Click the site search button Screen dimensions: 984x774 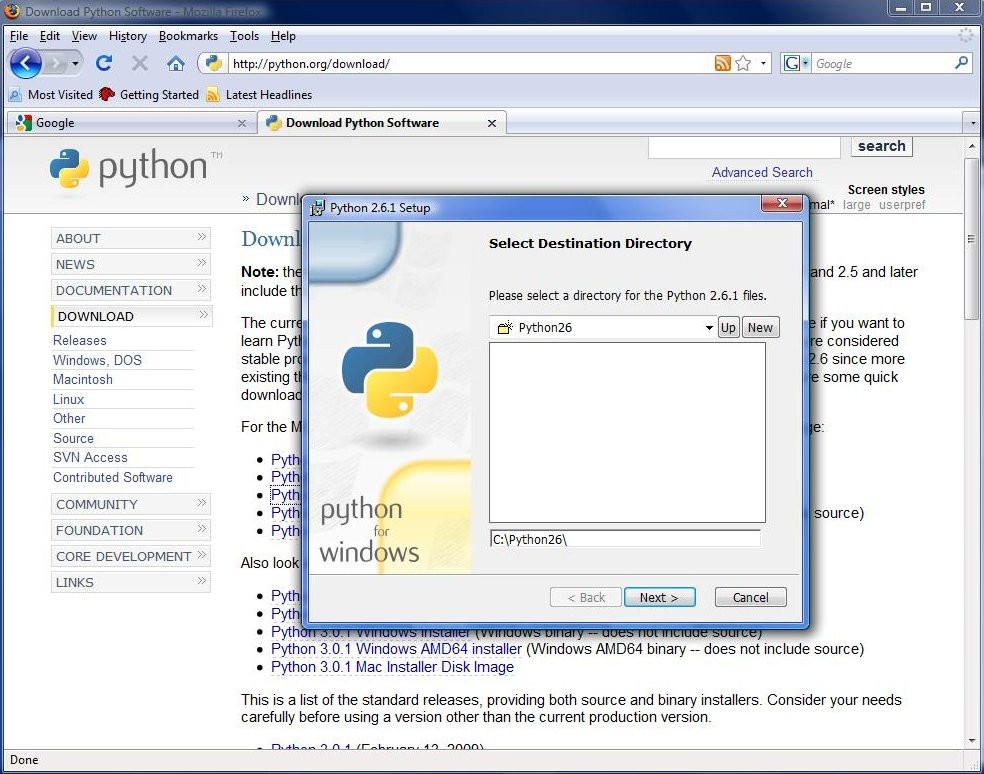point(882,146)
